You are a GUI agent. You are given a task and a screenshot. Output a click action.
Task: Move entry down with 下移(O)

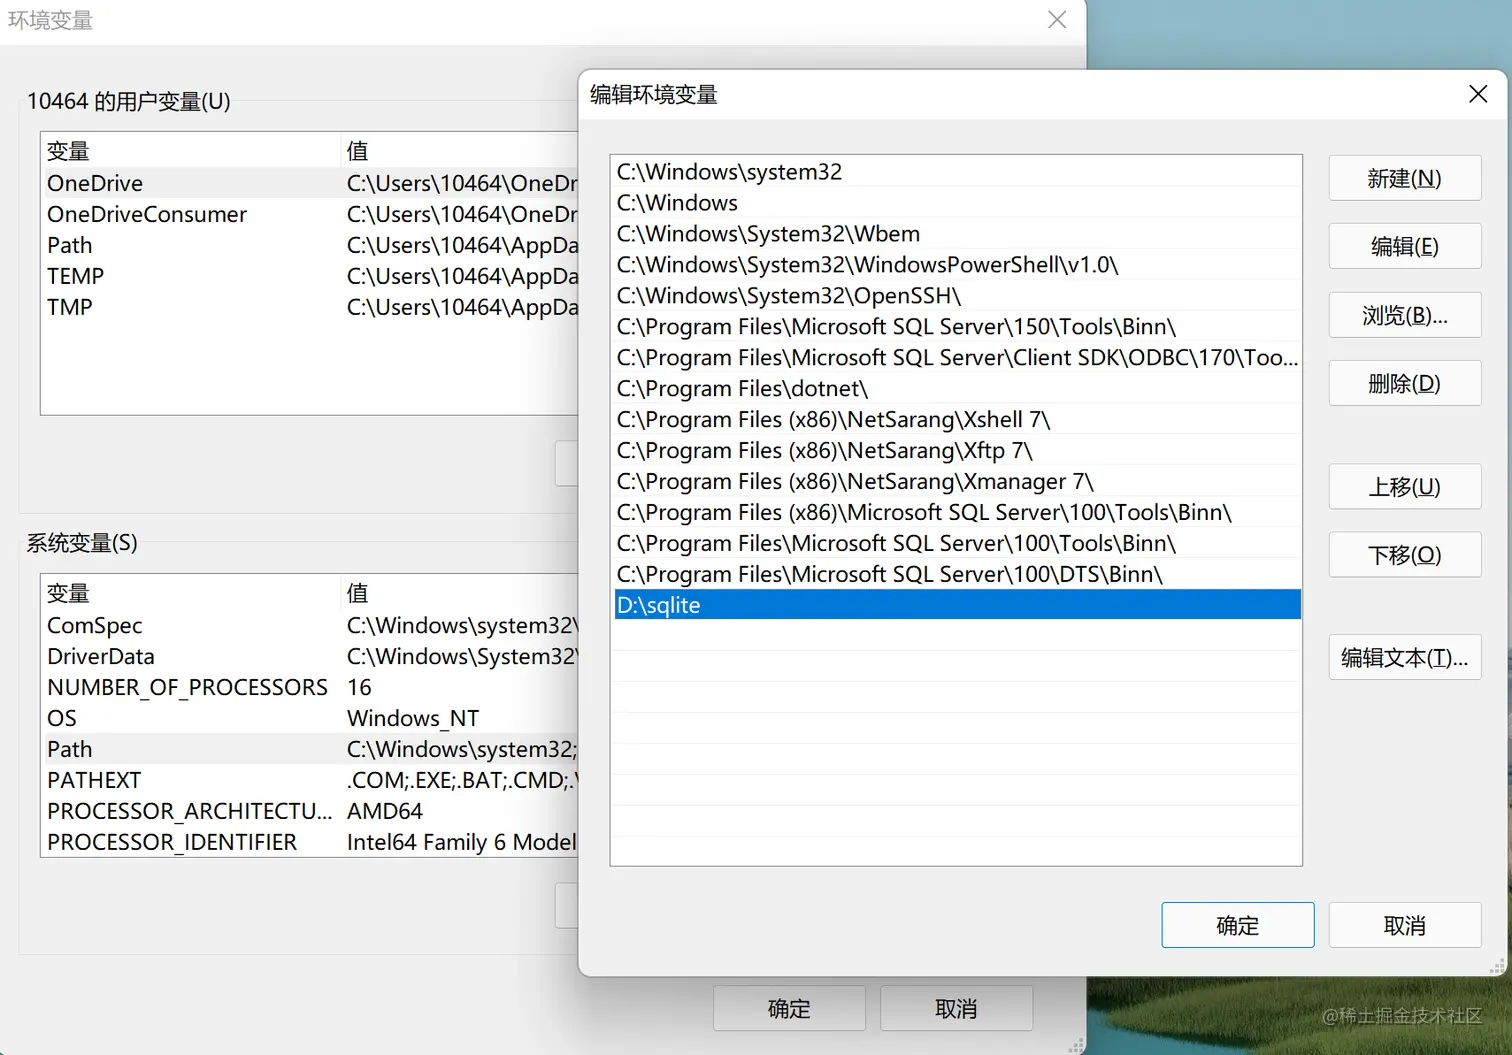tap(1404, 555)
